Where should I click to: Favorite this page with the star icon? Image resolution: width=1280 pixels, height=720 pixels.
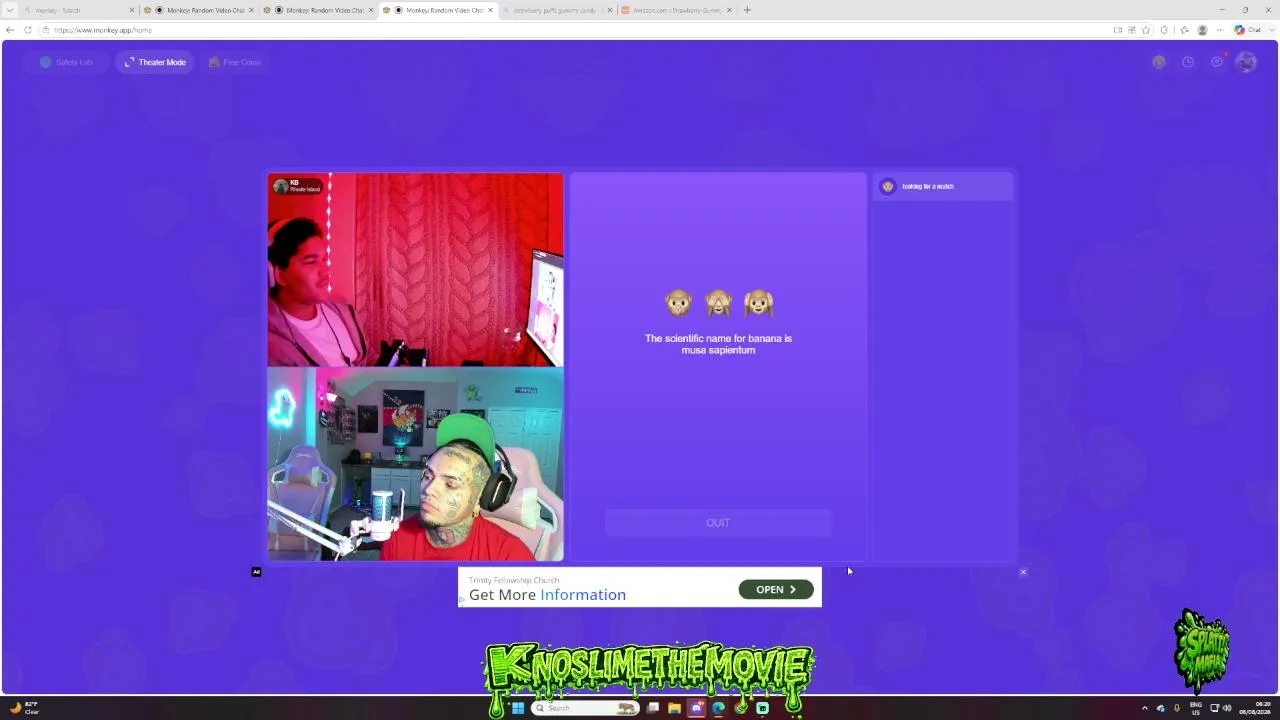1146,30
